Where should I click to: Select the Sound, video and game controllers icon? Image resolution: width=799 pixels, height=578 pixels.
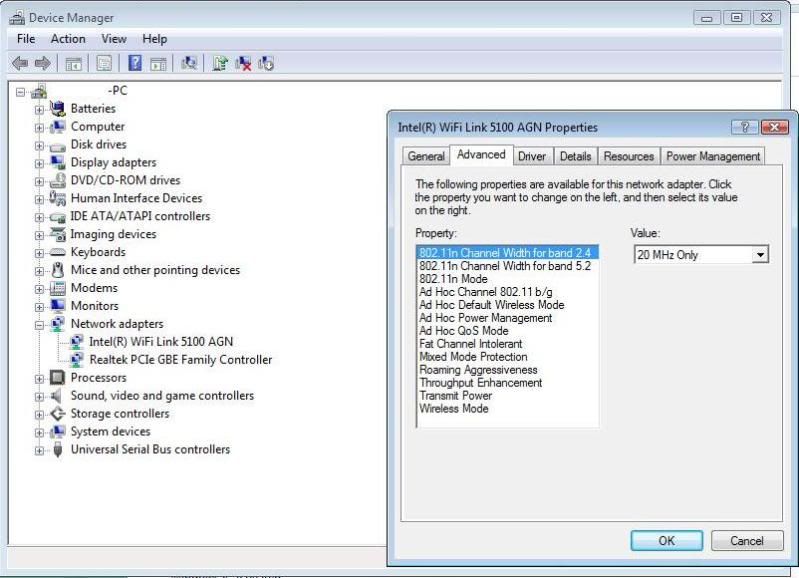tap(56, 396)
